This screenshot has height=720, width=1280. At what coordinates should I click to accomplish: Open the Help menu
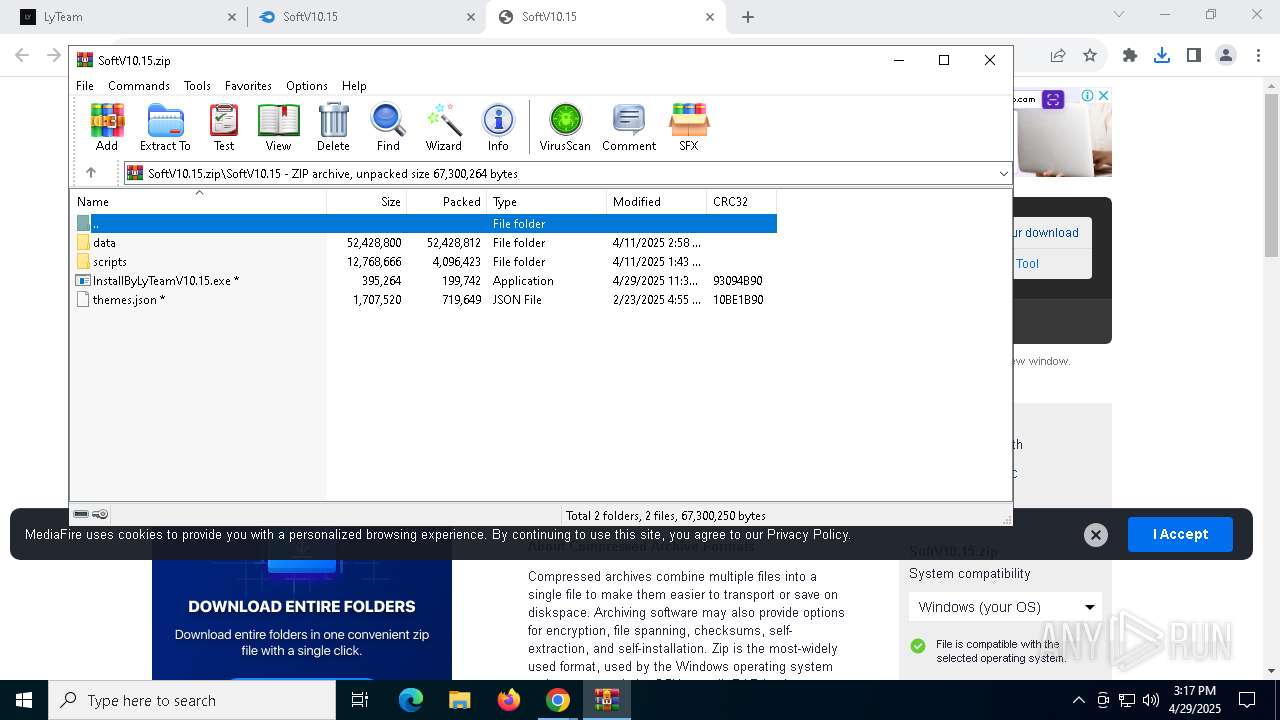coord(354,86)
